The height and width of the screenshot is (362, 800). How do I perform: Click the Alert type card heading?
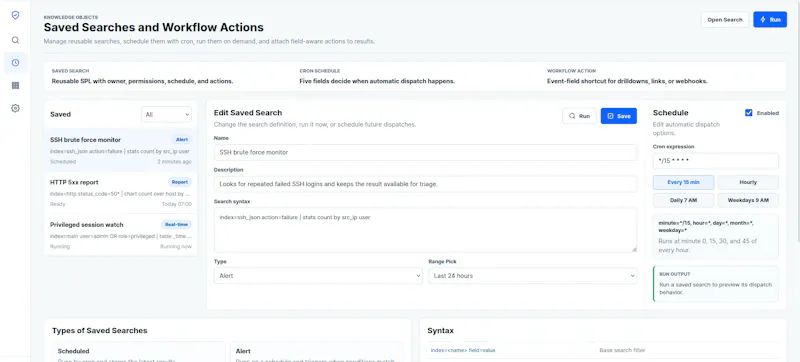(243, 351)
